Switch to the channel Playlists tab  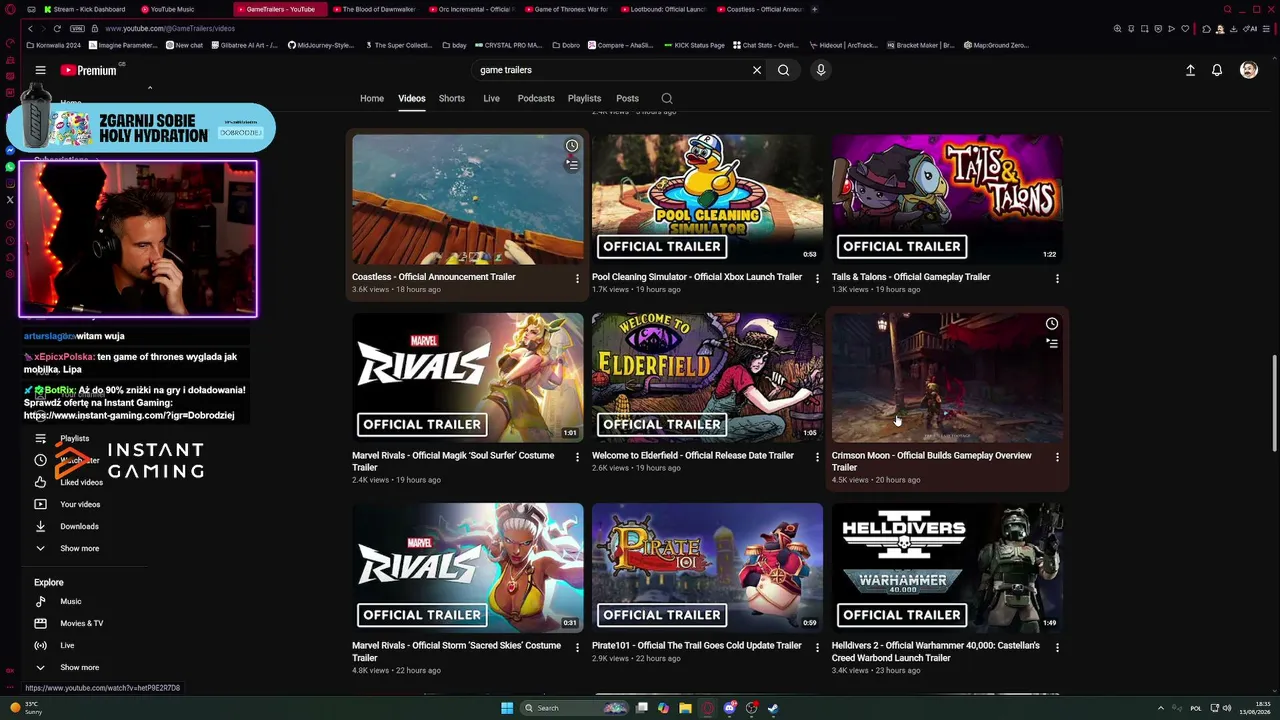pyautogui.click(x=584, y=98)
